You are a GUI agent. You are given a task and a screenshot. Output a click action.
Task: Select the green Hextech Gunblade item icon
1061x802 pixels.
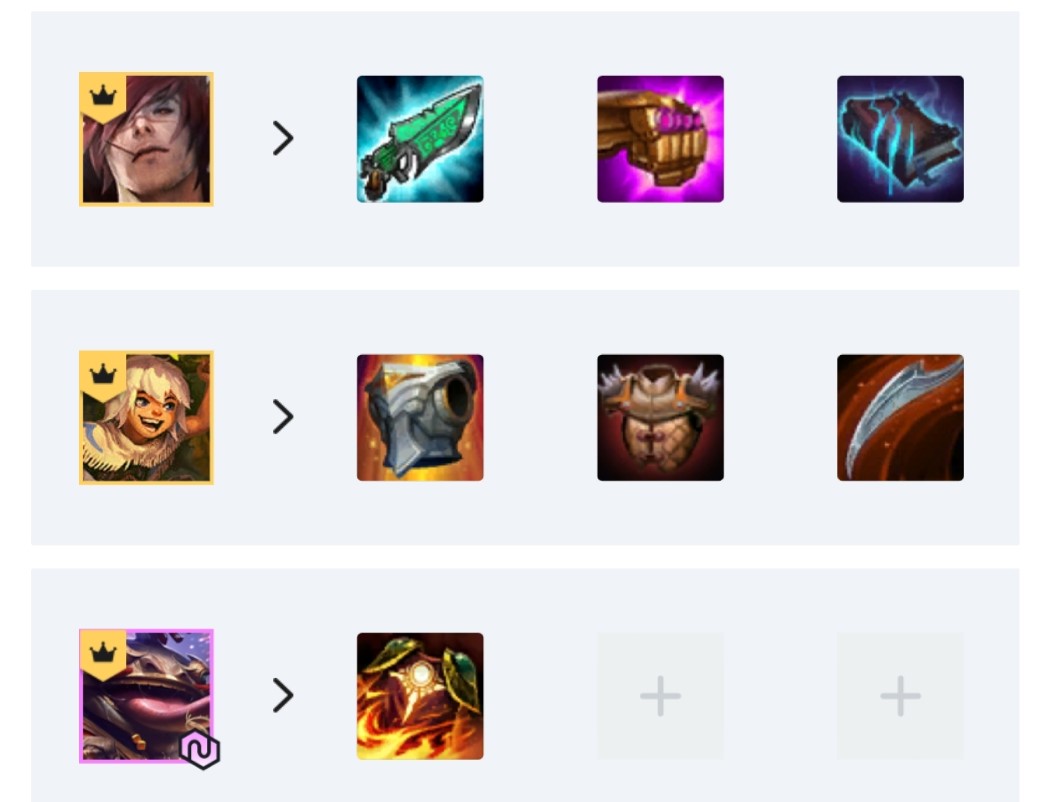[420, 139]
